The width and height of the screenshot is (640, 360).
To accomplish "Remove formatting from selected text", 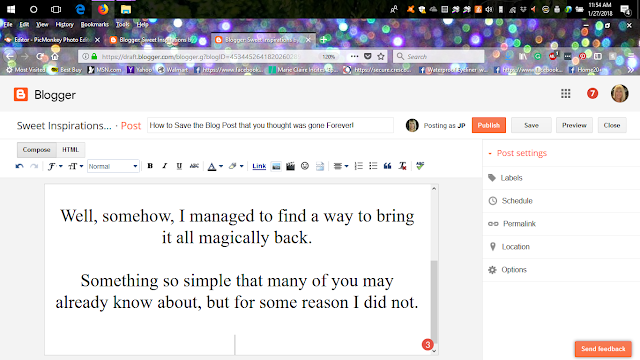I will (x=402, y=166).
